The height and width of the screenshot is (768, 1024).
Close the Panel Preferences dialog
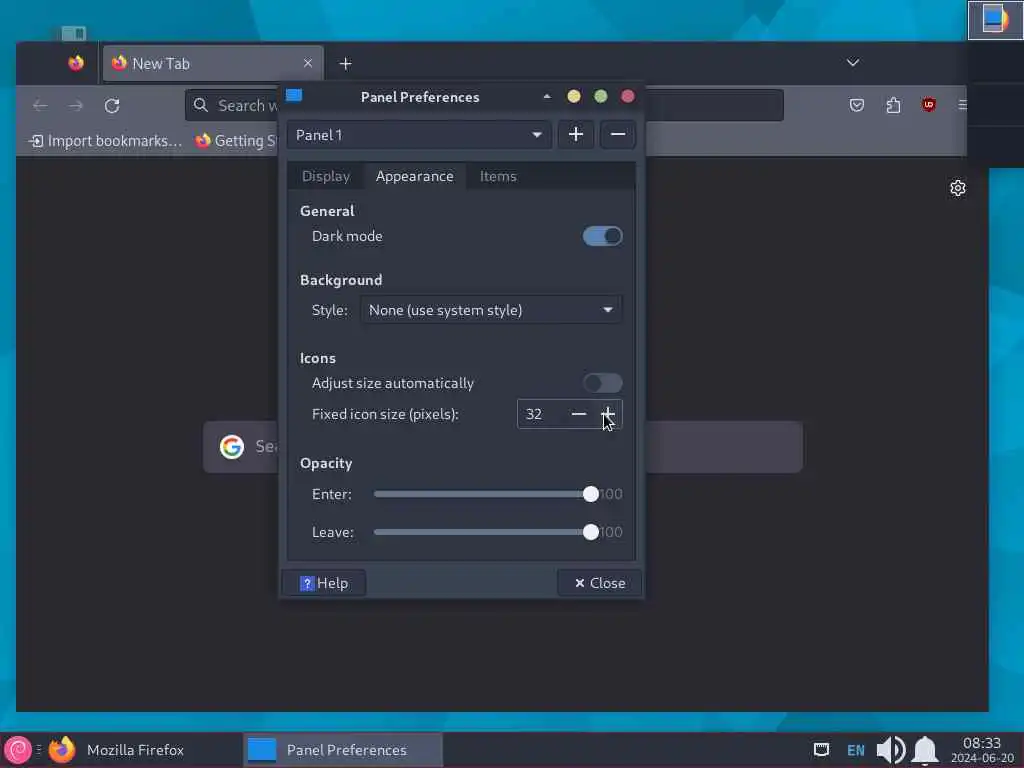pos(600,583)
